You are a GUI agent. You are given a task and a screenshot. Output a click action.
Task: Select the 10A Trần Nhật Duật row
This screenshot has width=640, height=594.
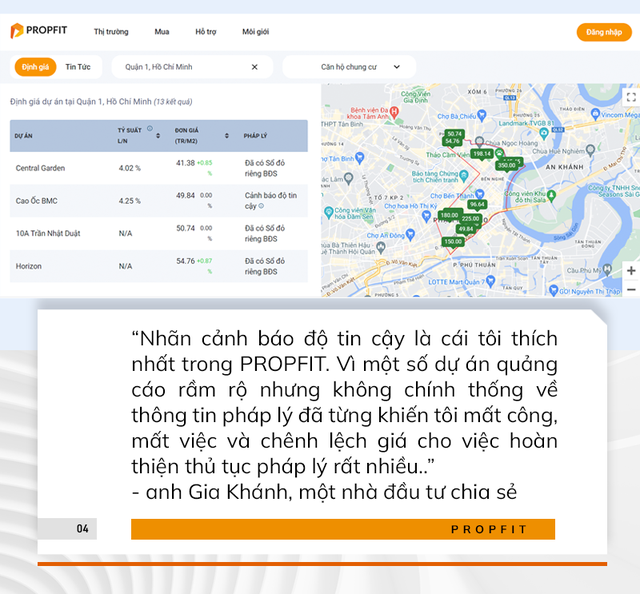[159, 234]
